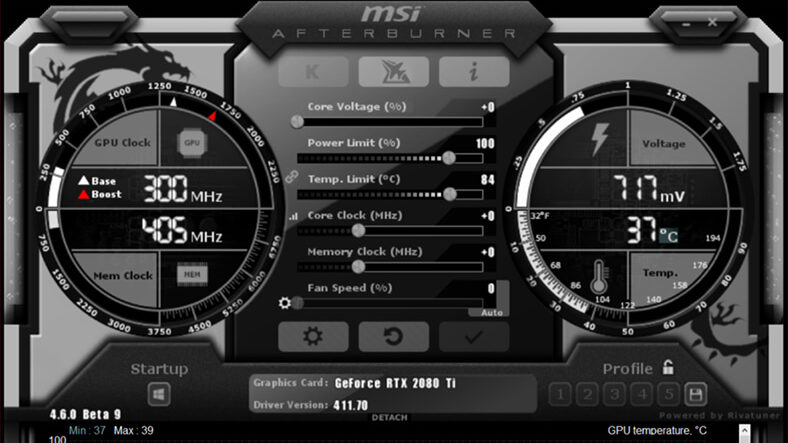
Task: Toggle the Startup Windows button
Action: point(159,394)
